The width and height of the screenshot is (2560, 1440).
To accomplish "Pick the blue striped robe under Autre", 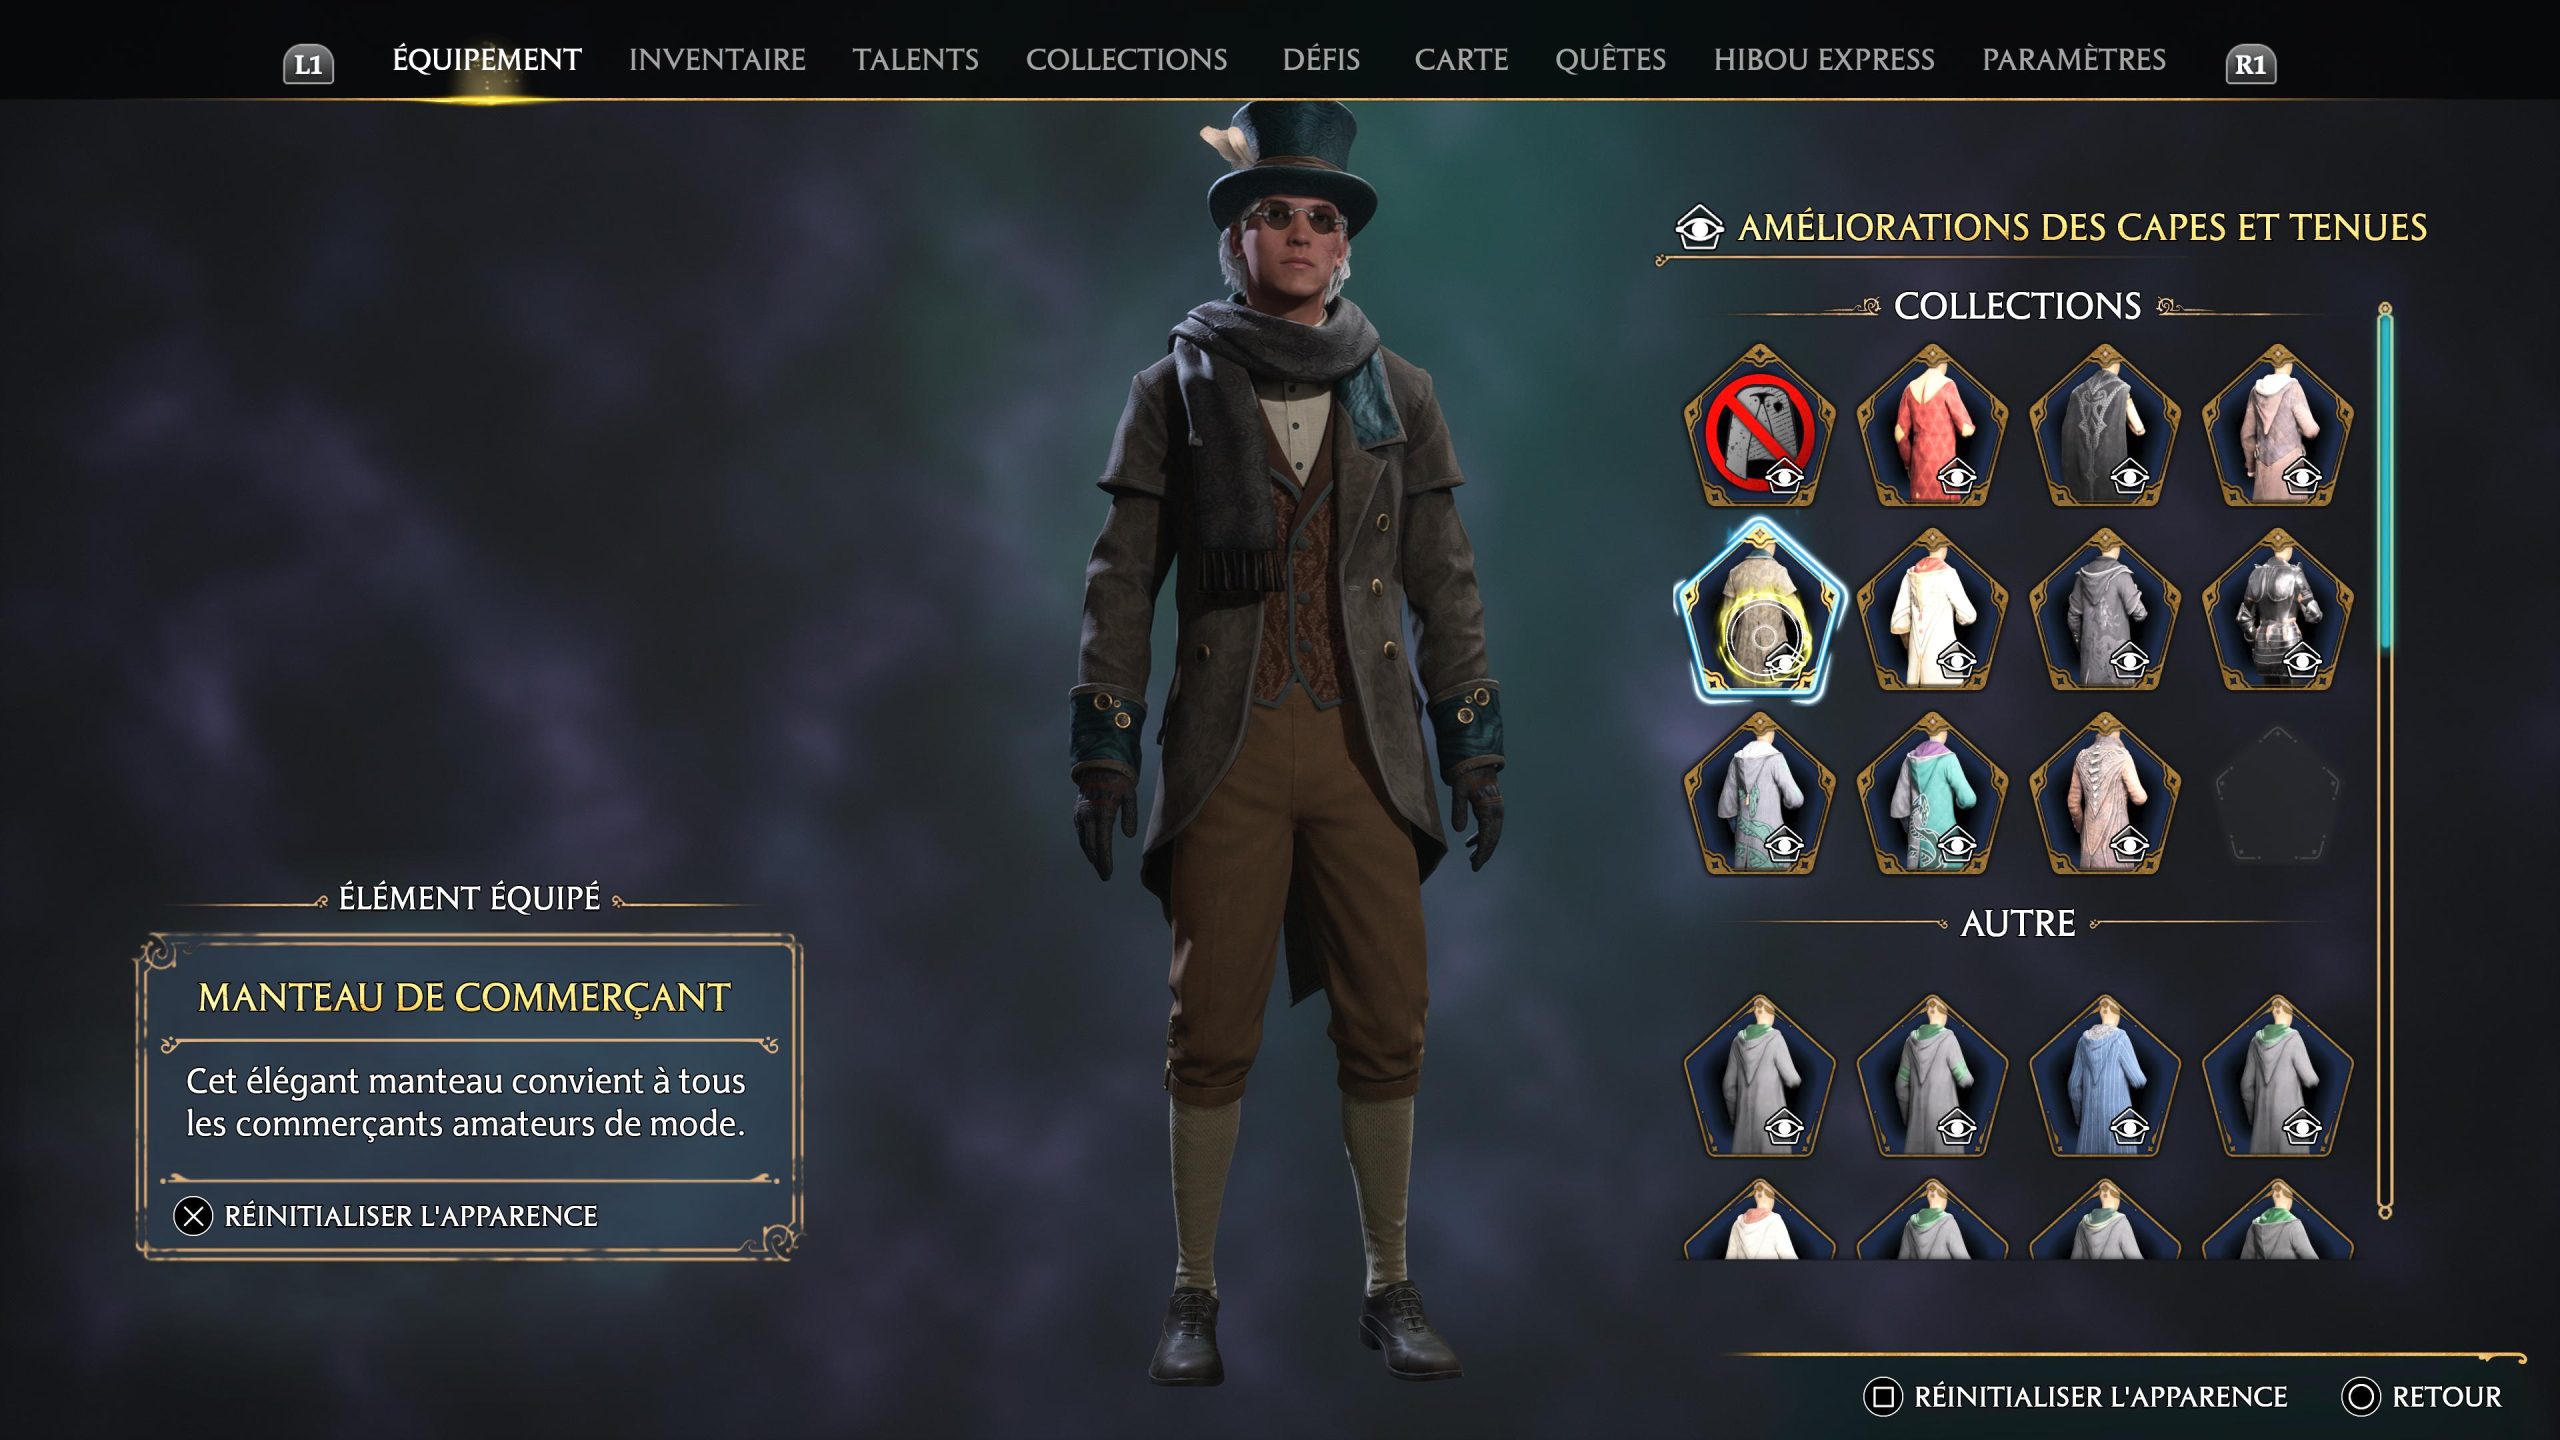I will tap(2104, 1077).
